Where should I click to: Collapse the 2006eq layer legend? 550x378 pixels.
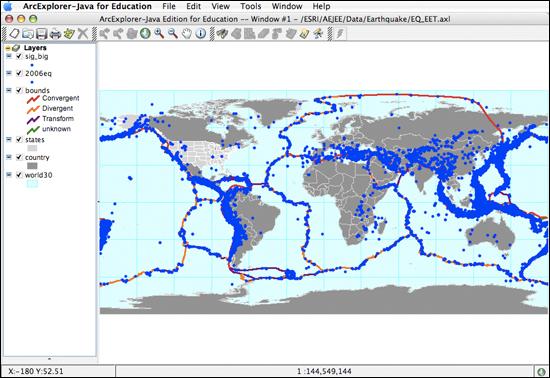click(9, 73)
